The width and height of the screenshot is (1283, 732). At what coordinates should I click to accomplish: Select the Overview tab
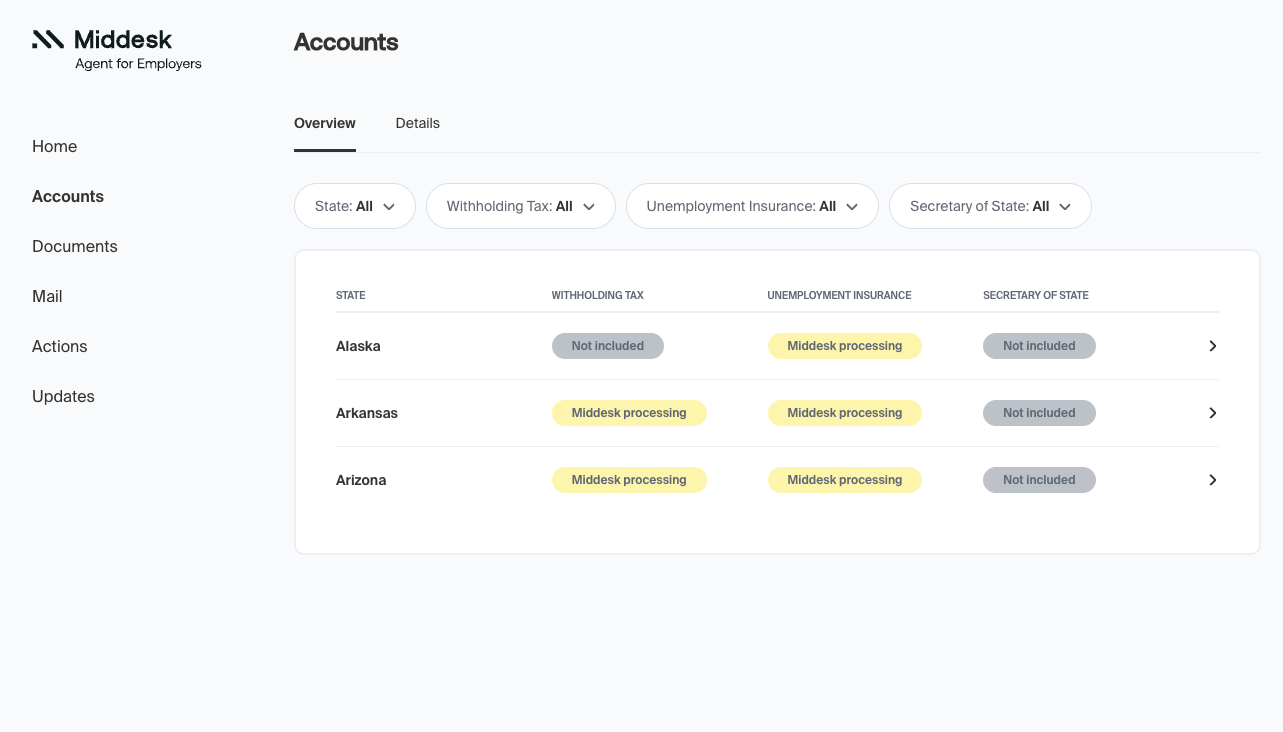tap(325, 123)
